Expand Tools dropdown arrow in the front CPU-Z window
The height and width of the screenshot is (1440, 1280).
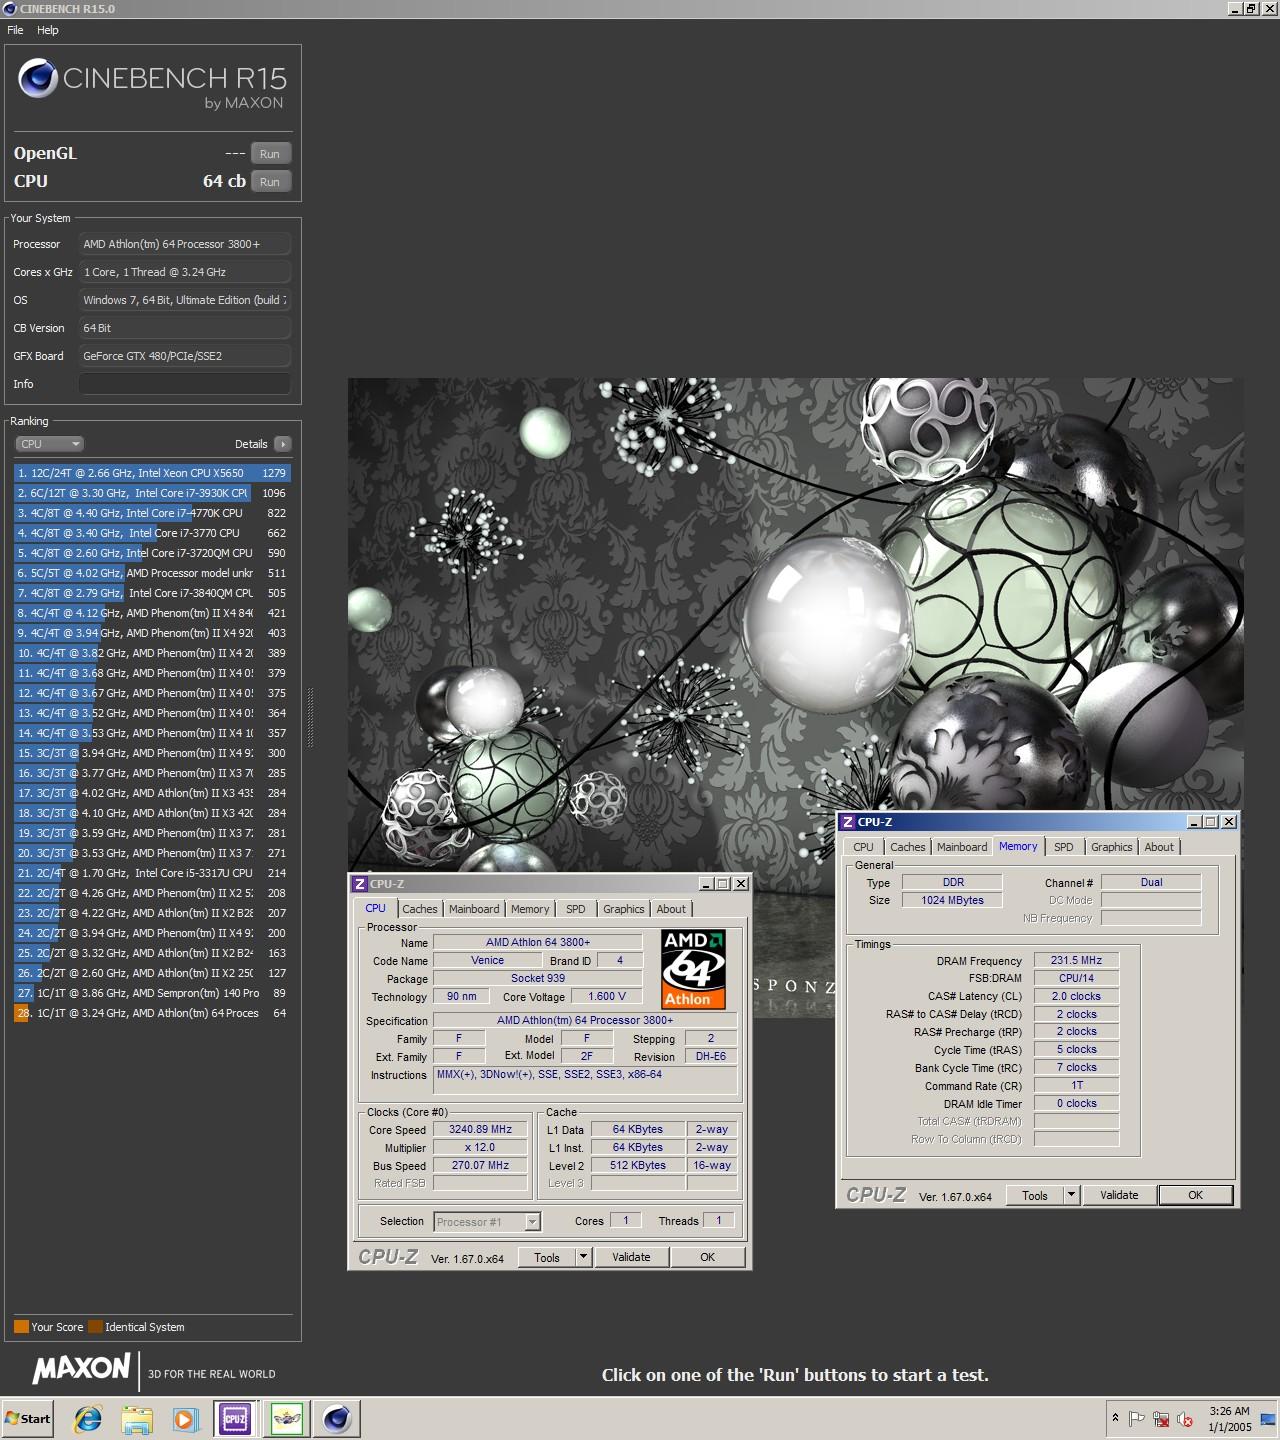coord(584,1258)
